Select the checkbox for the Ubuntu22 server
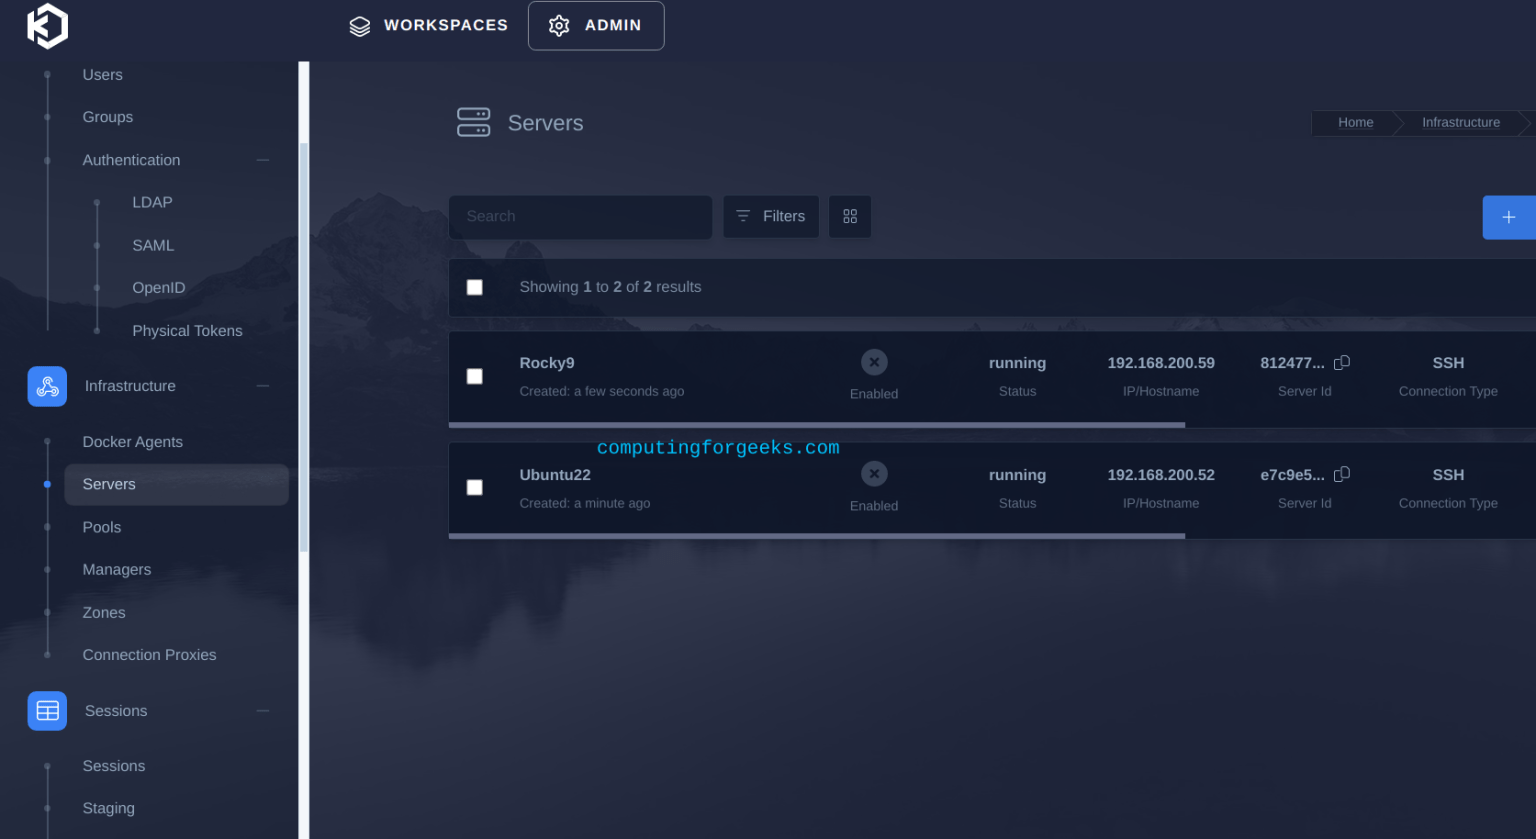This screenshot has width=1536, height=839. pos(474,487)
